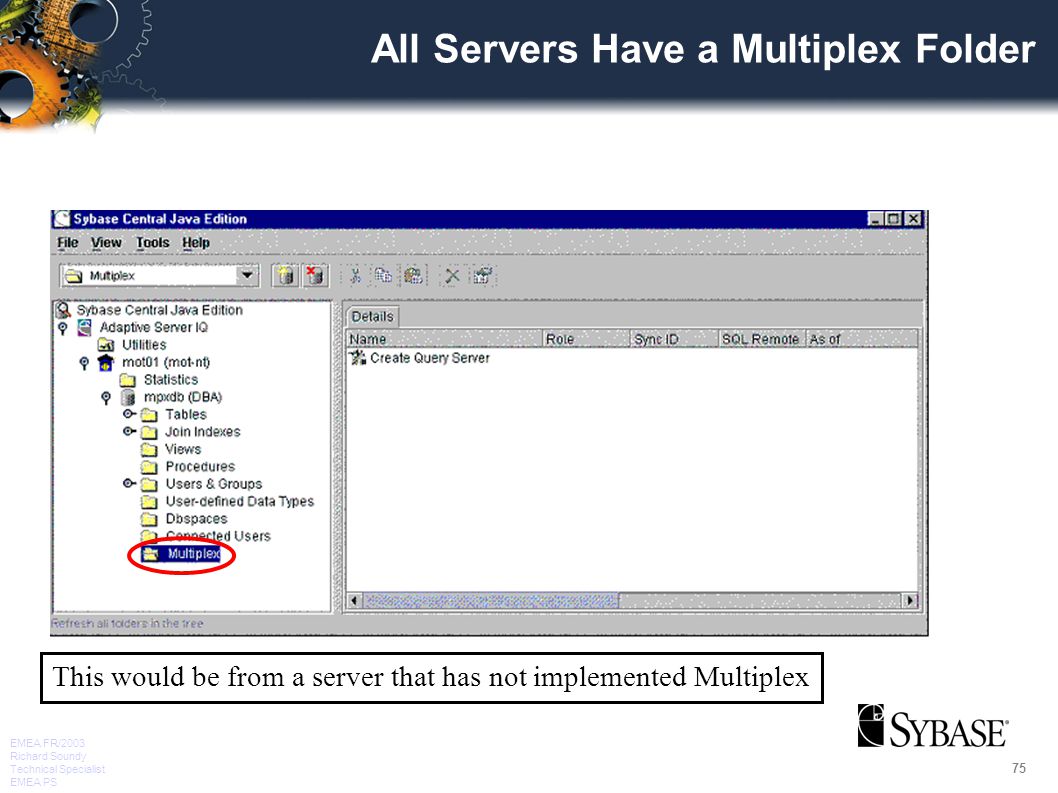The height and width of the screenshot is (793, 1058).
Task: Select Adaptive Server IQ tree node
Action: click(x=154, y=327)
